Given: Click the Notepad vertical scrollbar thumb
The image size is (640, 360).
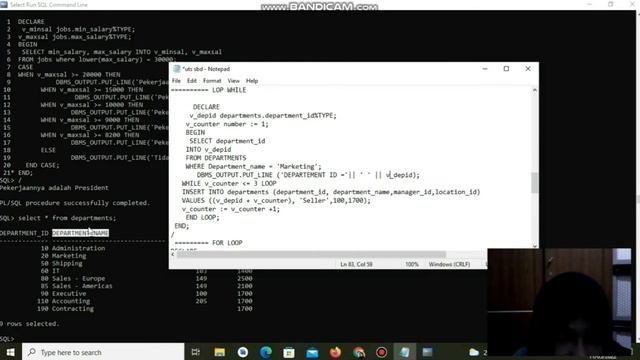Looking at the screenshot, I should click(x=534, y=182).
